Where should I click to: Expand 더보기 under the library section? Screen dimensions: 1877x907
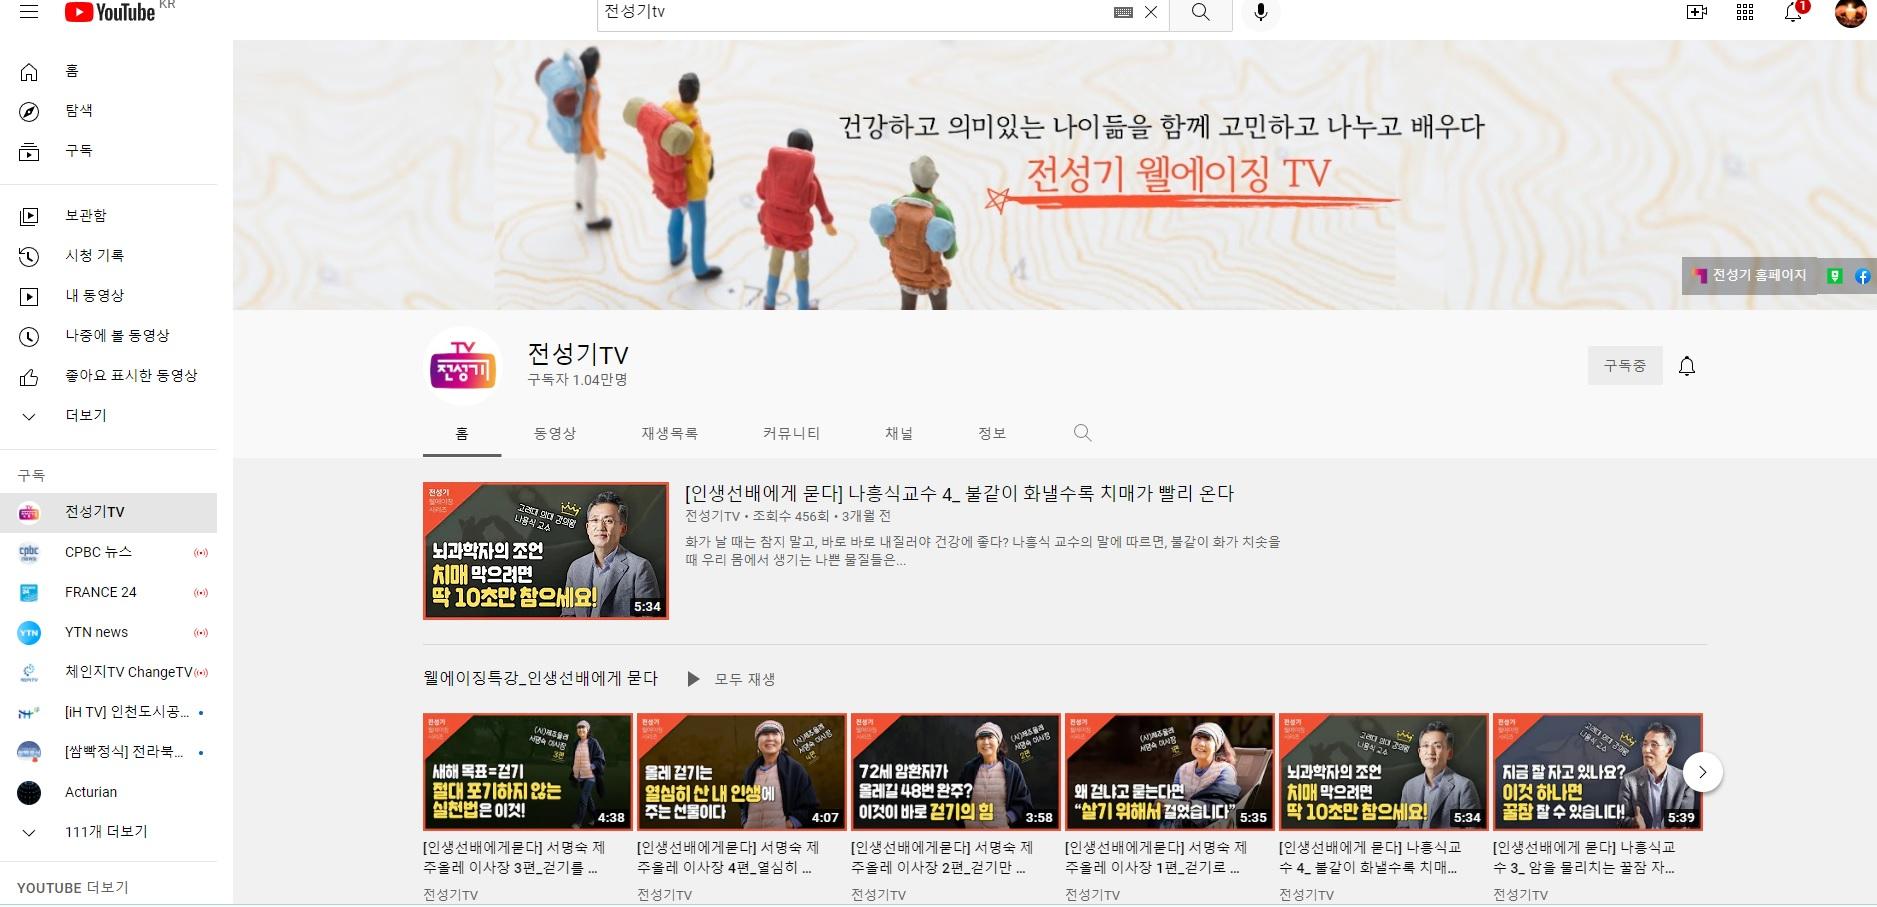pyautogui.click(x=108, y=416)
